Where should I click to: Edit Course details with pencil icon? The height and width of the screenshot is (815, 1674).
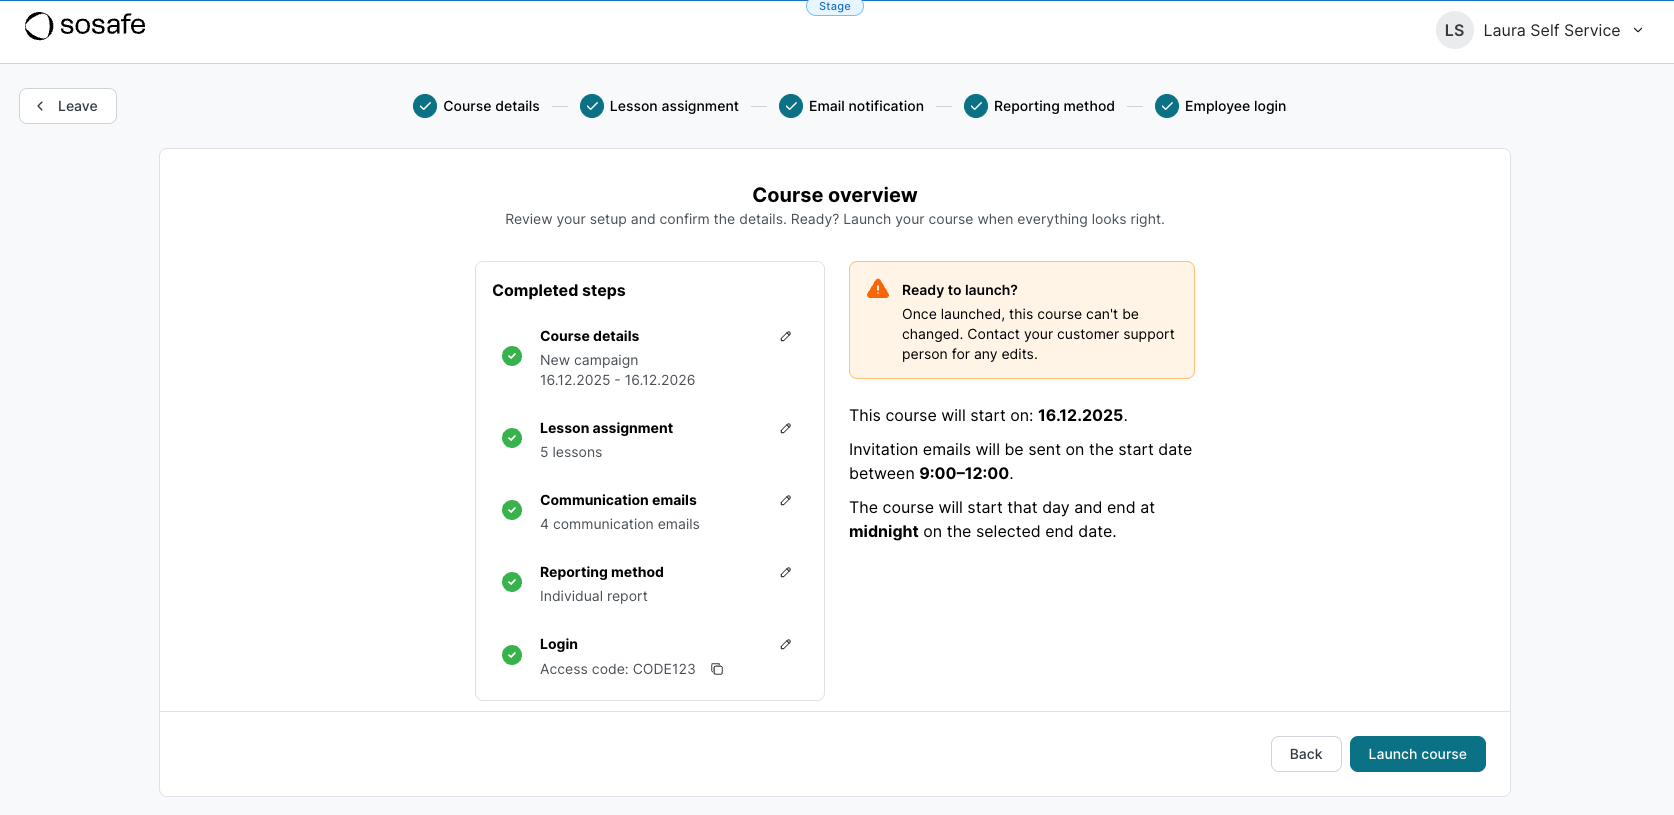pos(786,337)
